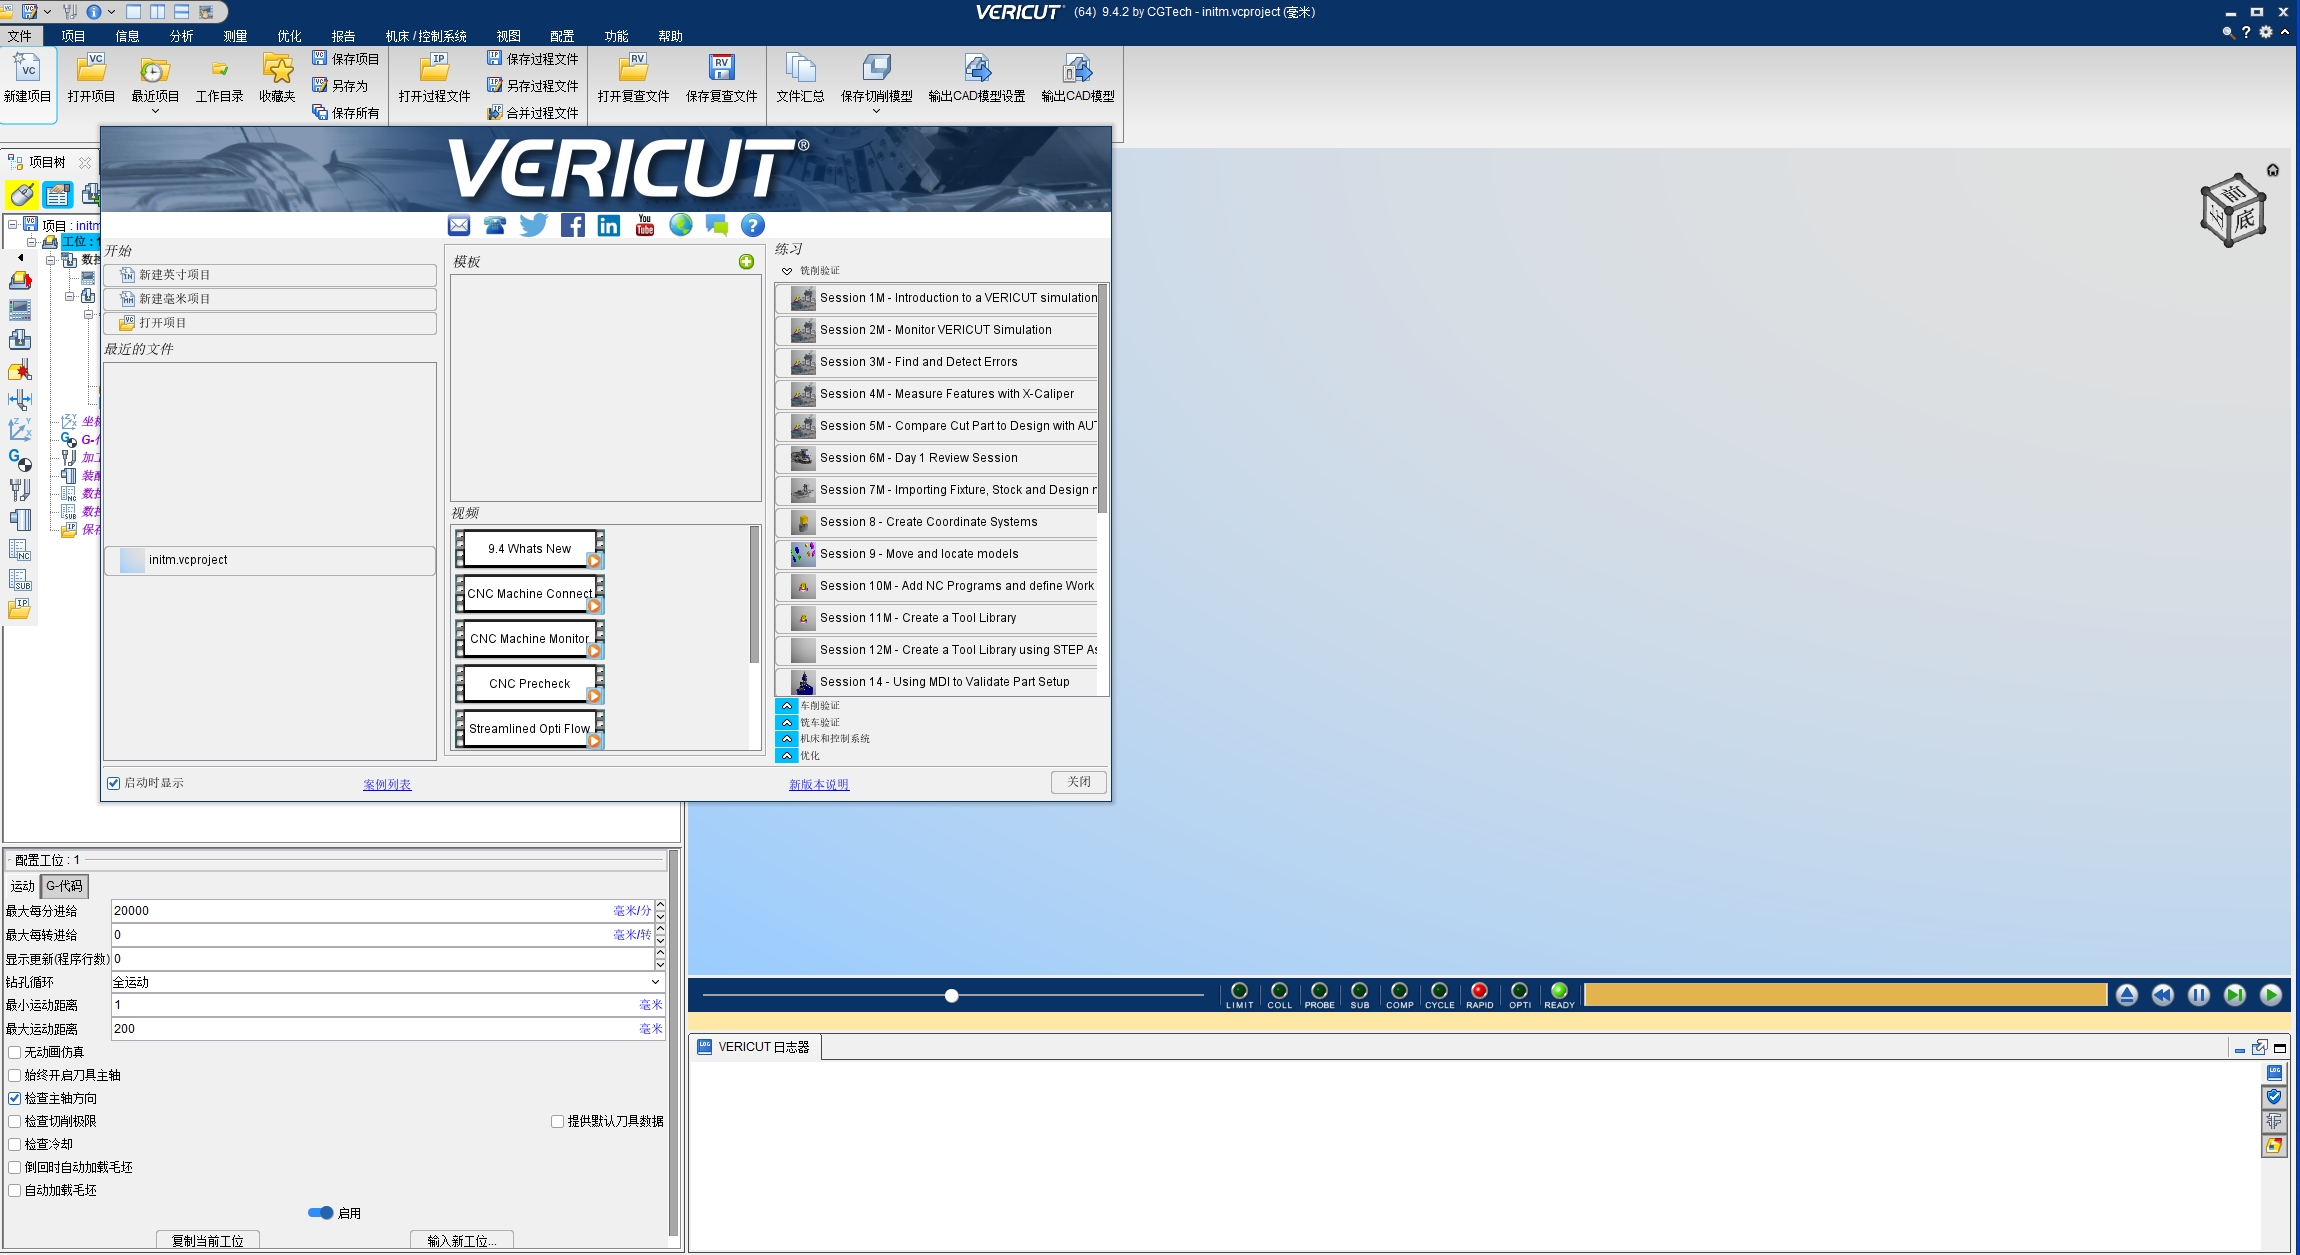Screen dimensions: 2300x1255
Task: Click green add template plus icon
Action: click(746, 262)
